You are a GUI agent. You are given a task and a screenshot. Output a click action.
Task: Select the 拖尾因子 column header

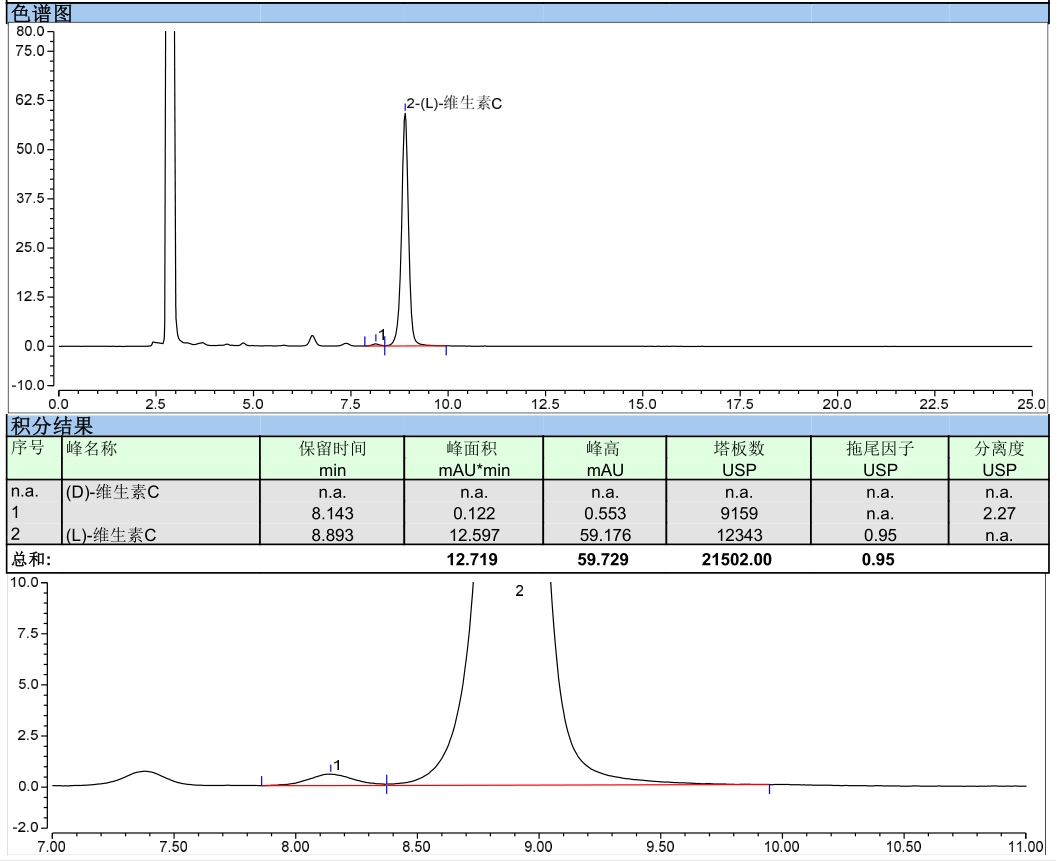click(x=879, y=458)
